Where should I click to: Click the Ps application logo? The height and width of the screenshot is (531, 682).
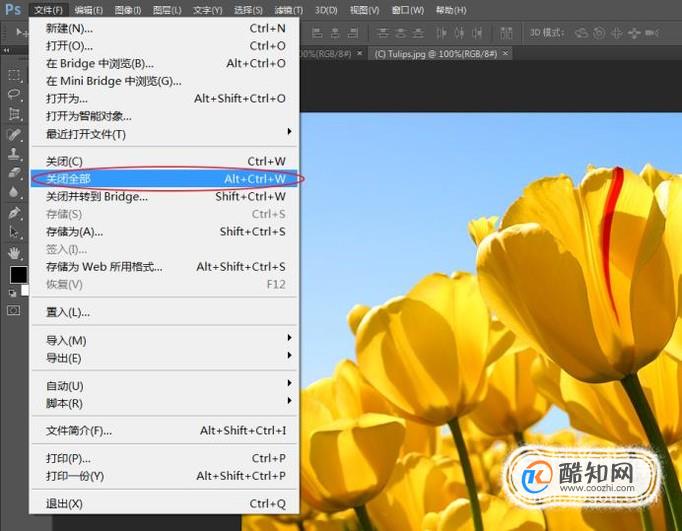click(13, 9)
